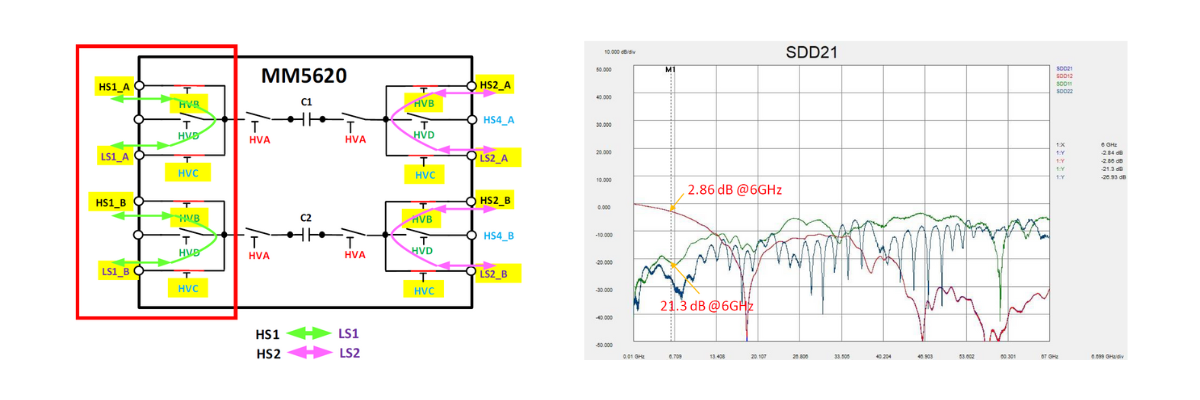1200x400 pixels.
Task: Click the 46.903 x-axis label
Action: click(924, 356)
